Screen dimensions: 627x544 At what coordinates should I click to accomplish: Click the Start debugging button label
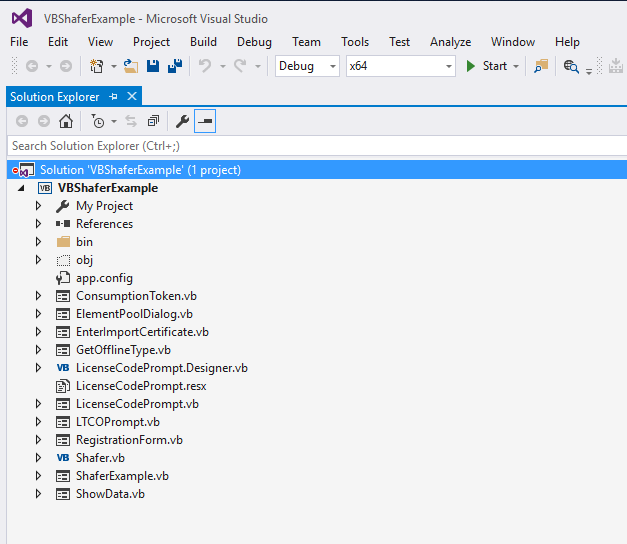[495, 66]
